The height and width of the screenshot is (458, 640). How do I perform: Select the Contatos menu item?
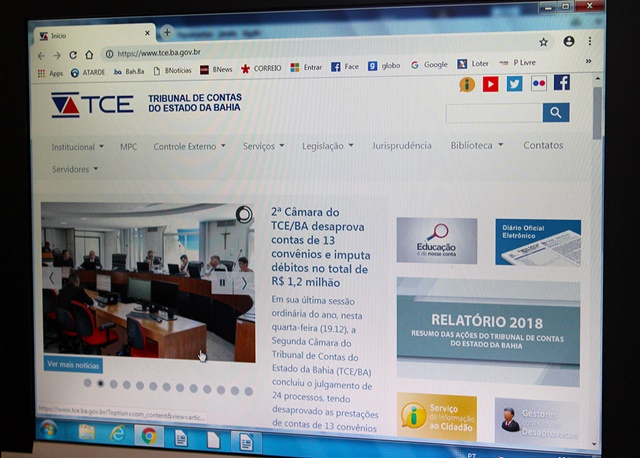click(x=543, y=145)
